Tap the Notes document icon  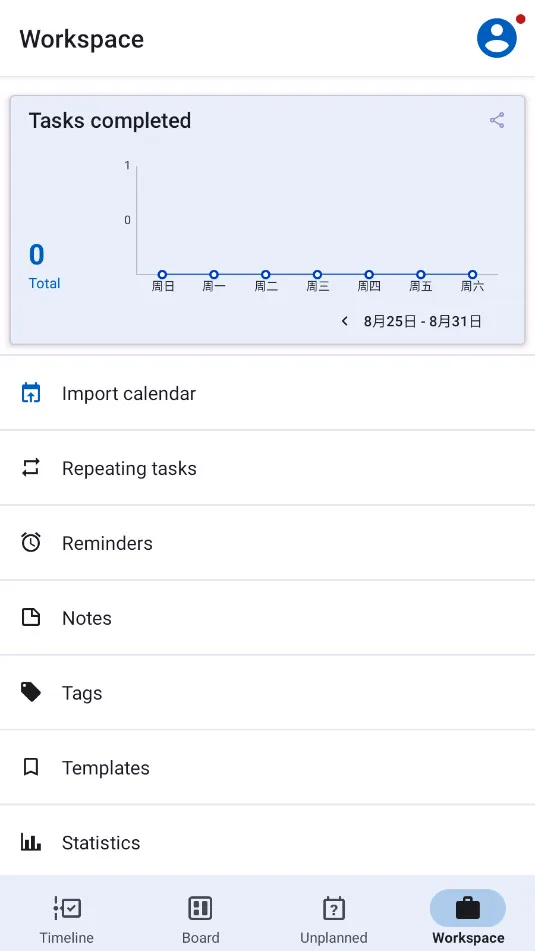point(31,617)
